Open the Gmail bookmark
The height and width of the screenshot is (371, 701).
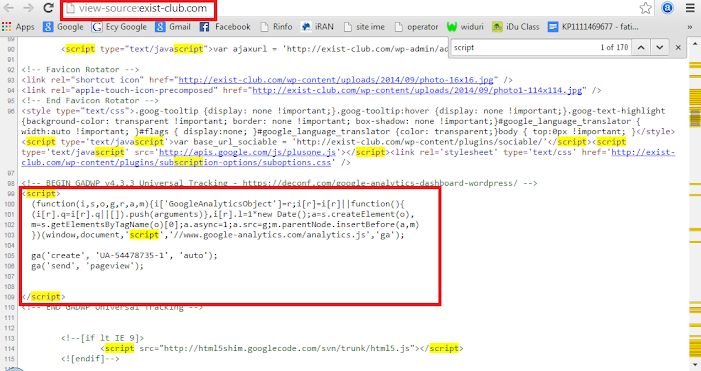click(173, 27)
